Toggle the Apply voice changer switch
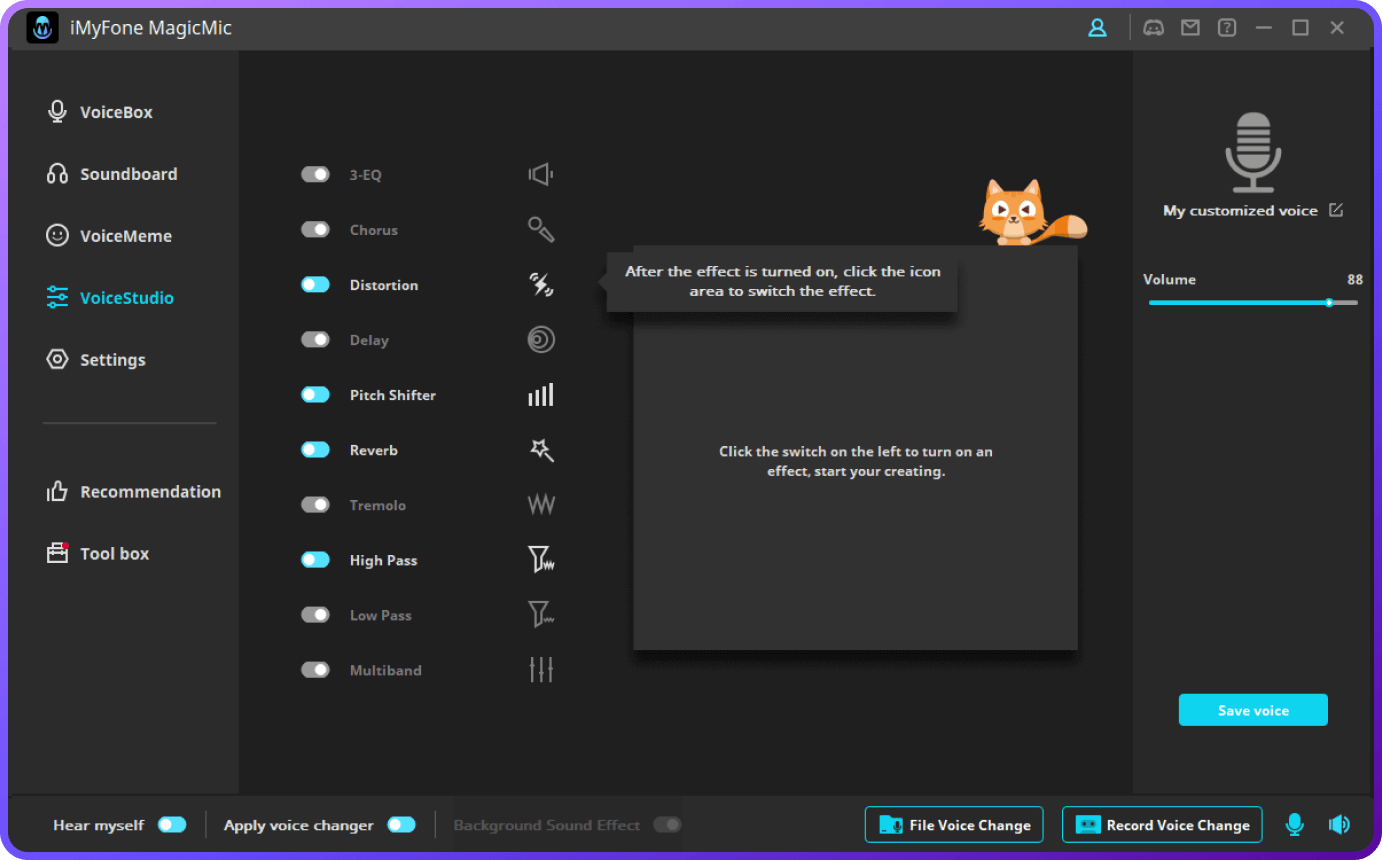Image resolution: width=1382 pixels, height=860 pixels. (x=401, y=825)
